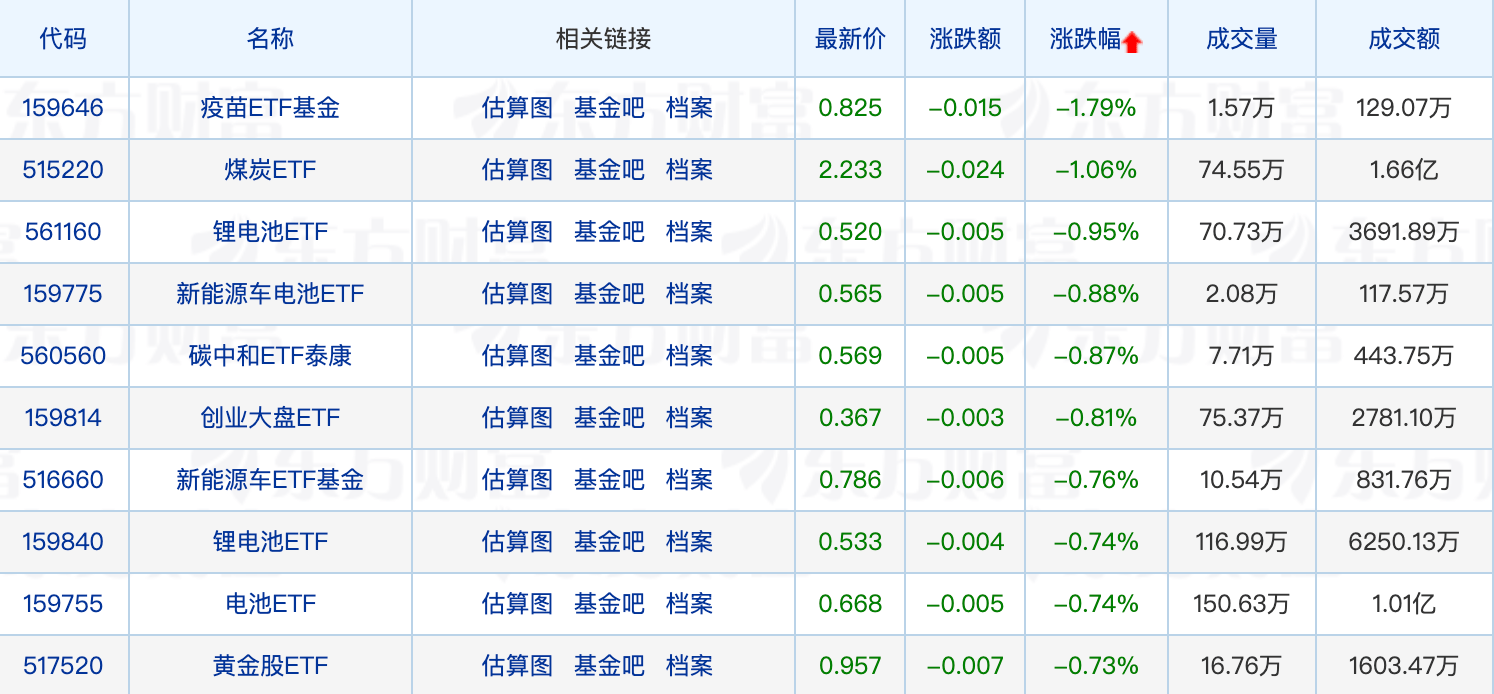The height and width of the screenshot is (694, 1494).
Task: Click the 成交额 column header
Action: coord(1404,39)
